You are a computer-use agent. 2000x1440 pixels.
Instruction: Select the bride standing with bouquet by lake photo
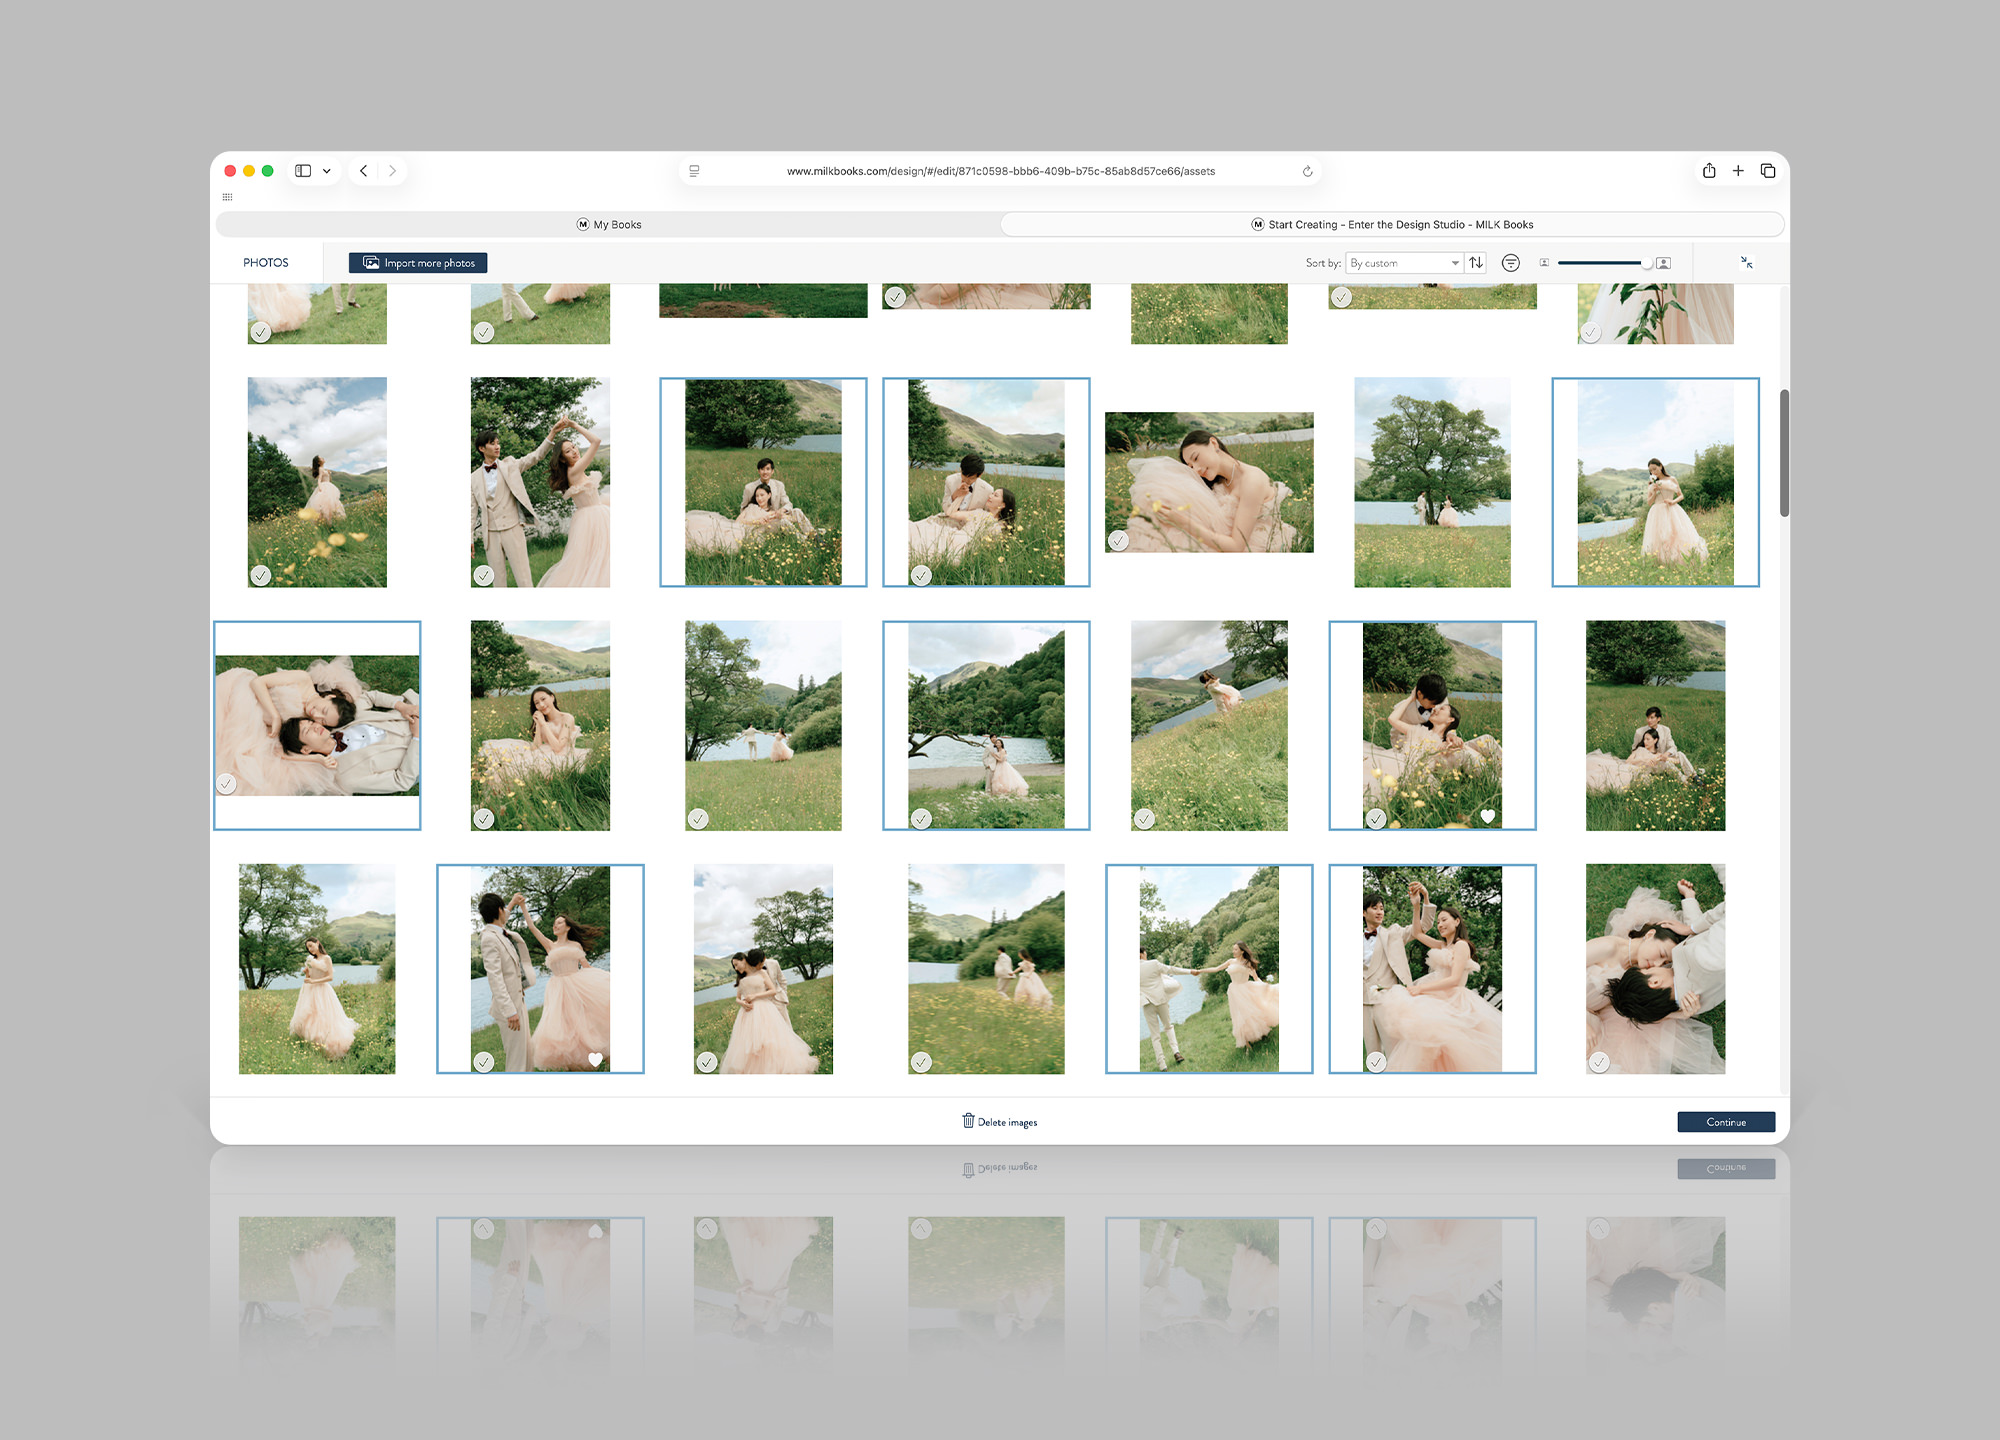[x=317, y=969]
